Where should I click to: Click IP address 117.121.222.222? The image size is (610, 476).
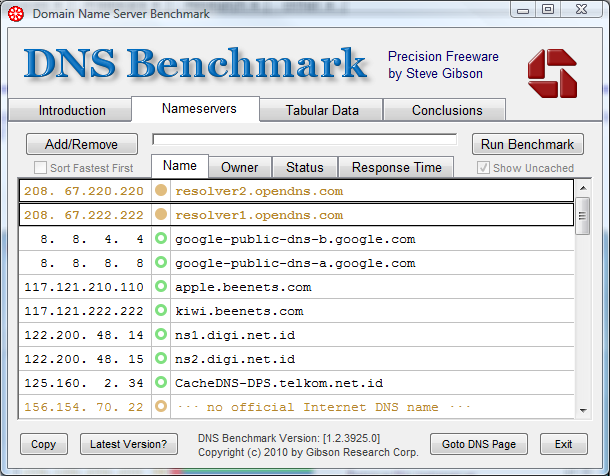(x=84, y=312)
